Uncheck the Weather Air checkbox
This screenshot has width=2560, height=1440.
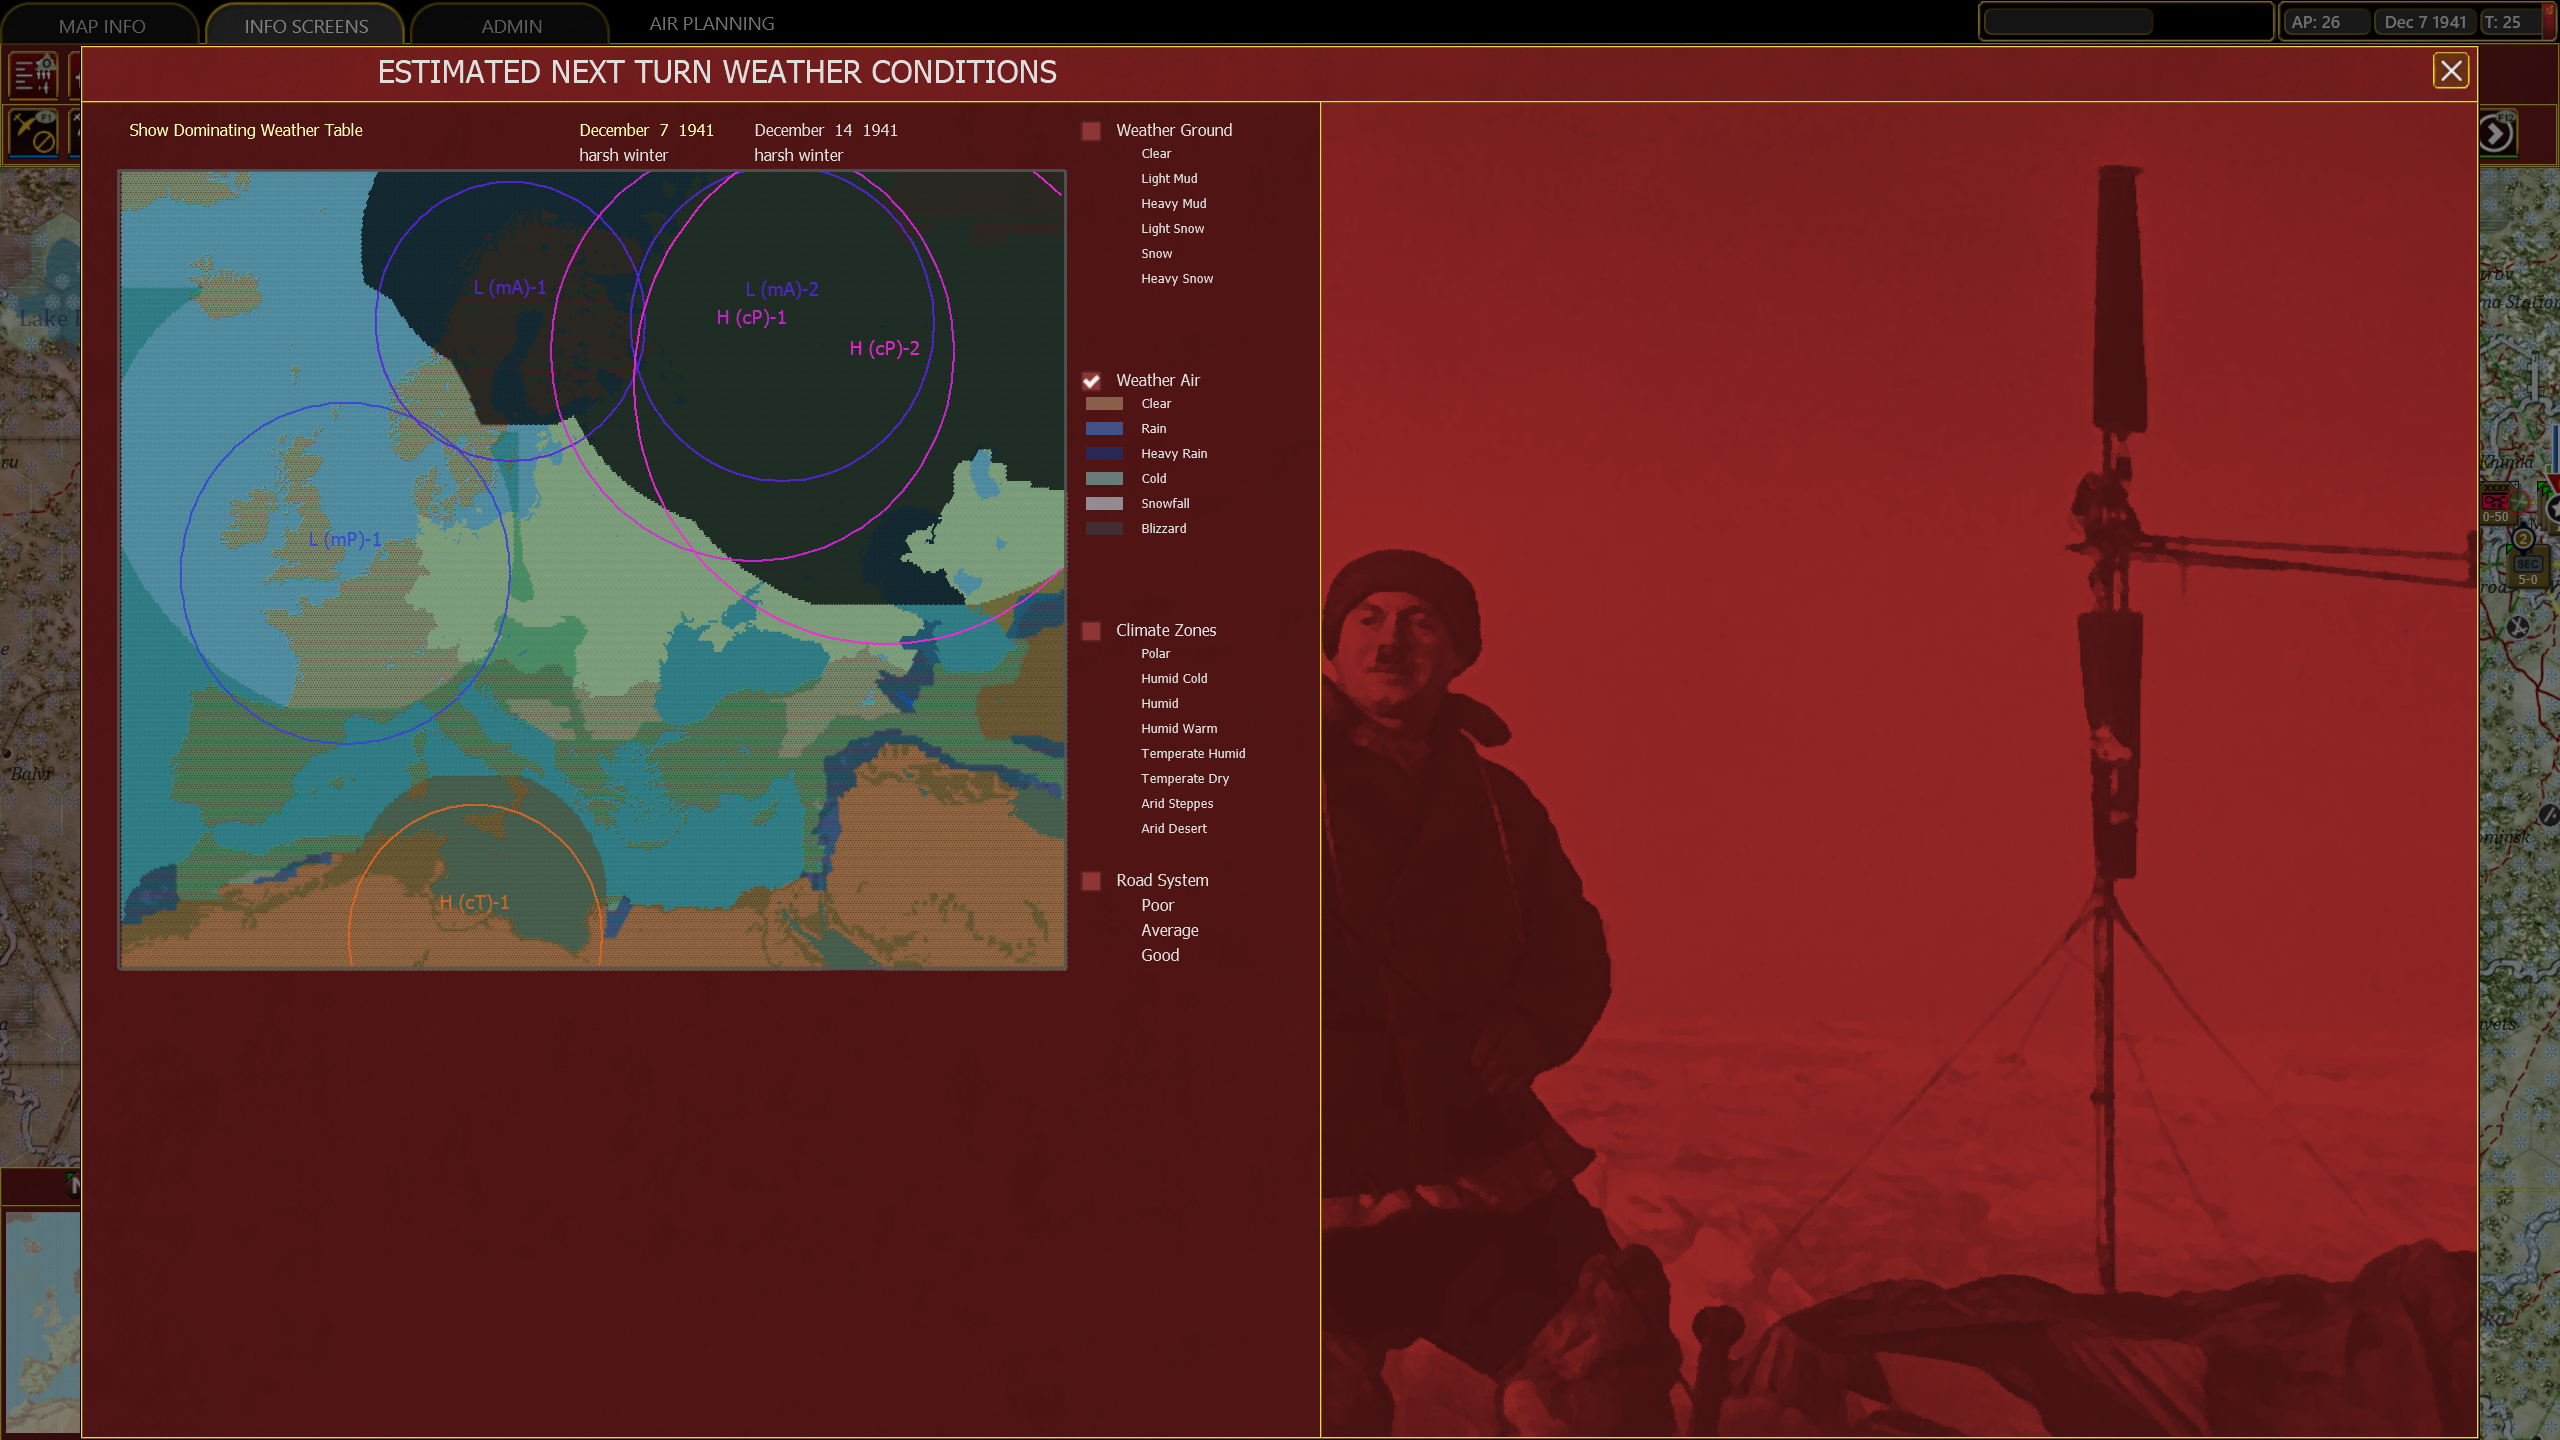click(x=1091, y=381)
